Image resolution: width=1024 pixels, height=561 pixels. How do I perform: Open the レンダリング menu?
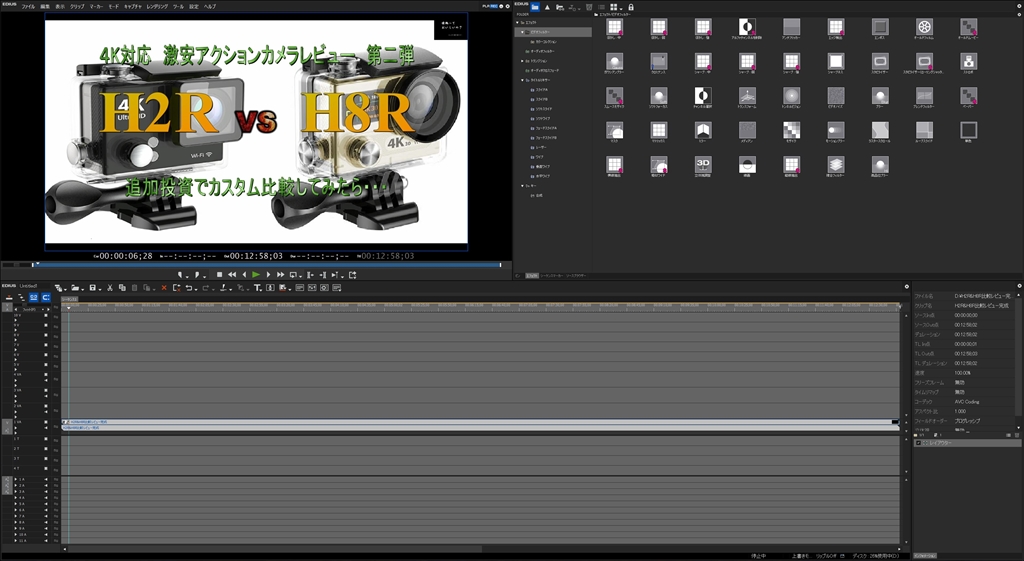157,6
